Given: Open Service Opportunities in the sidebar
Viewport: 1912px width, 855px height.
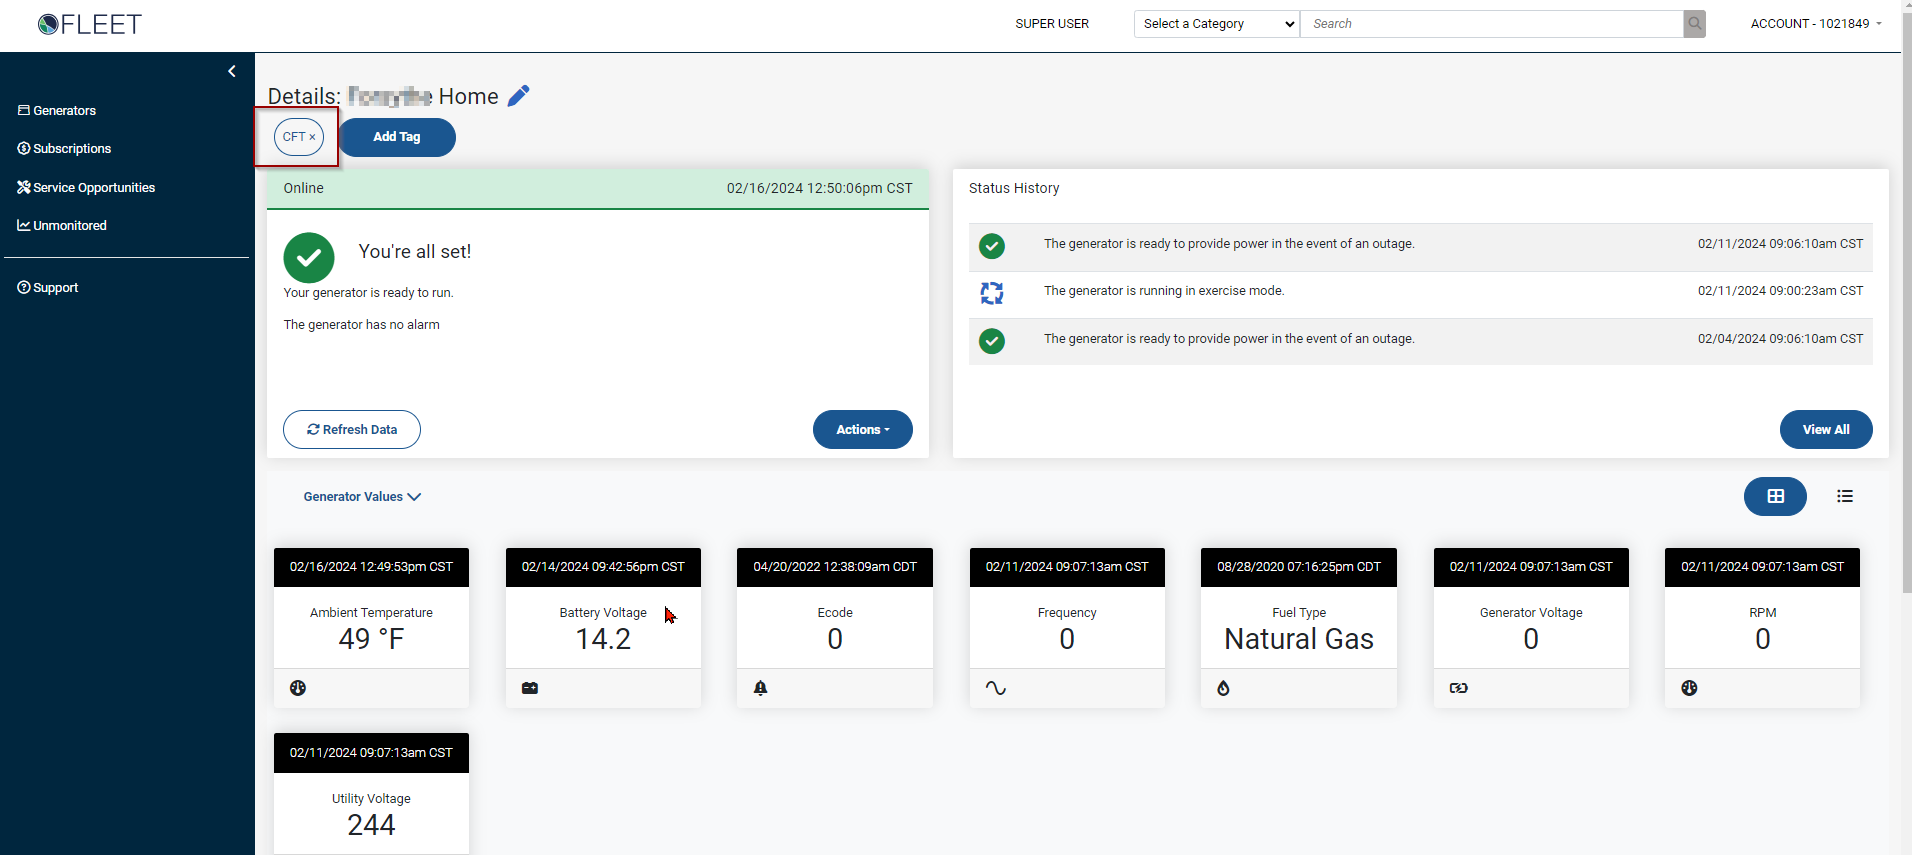Looking at the screenshot, I should tap(86, 188).
